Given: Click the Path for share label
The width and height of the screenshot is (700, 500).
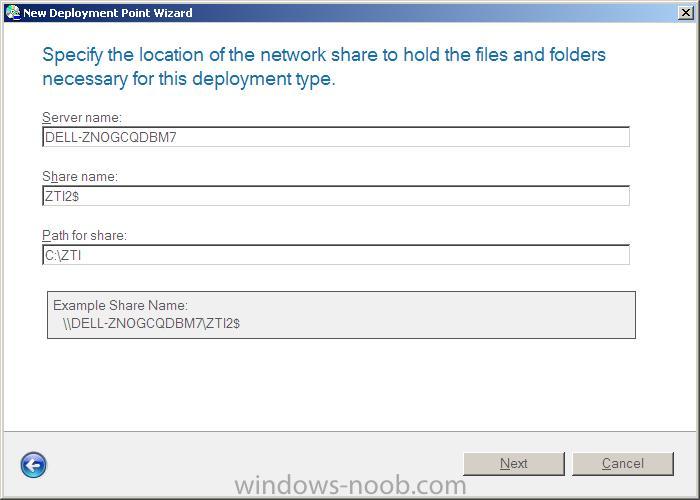Looking at the screenshot, I should pyautogui.click(x=84, y=235).
